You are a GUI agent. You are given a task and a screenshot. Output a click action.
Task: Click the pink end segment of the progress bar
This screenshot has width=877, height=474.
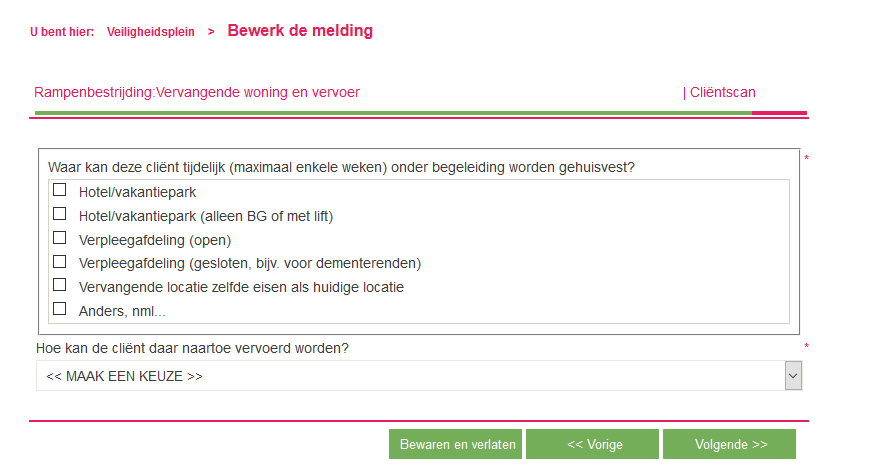click(779, 113)
